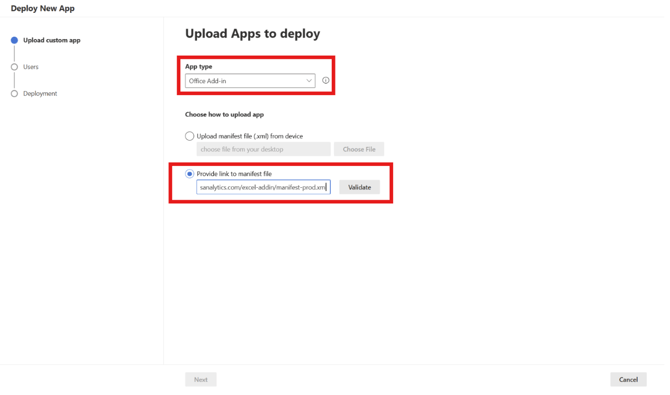Click the choose file from desktop field
Image resolution: width=670 pixels, height=395 pixels.
[x=265, y=150]
